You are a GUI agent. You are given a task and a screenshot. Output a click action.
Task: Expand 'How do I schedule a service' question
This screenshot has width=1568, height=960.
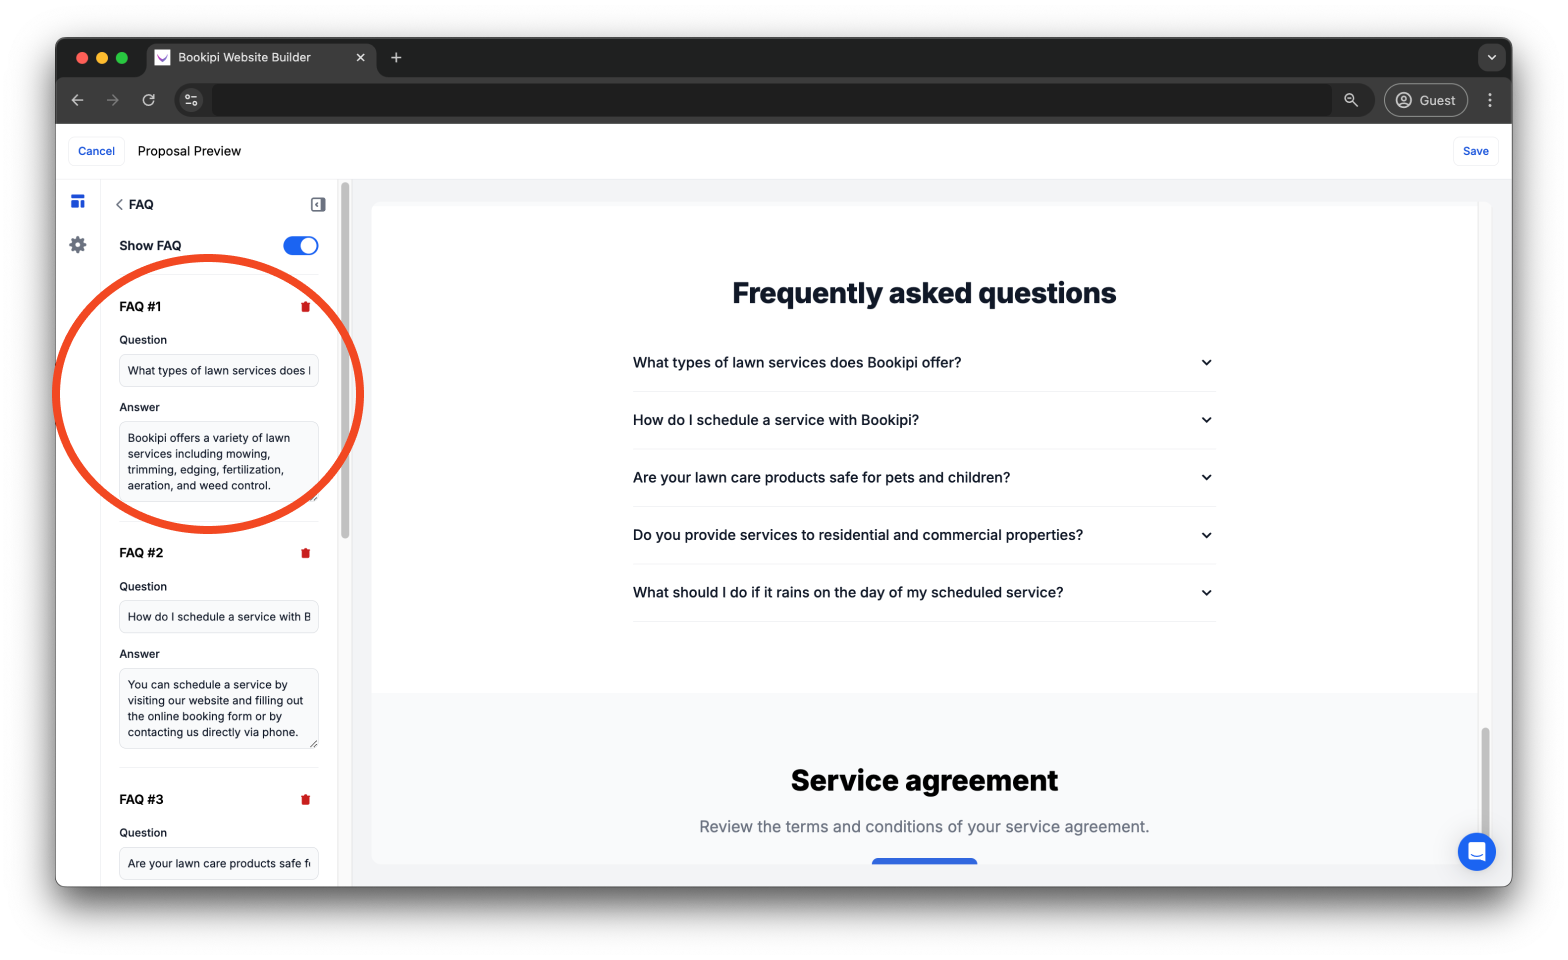click(924, 420)
